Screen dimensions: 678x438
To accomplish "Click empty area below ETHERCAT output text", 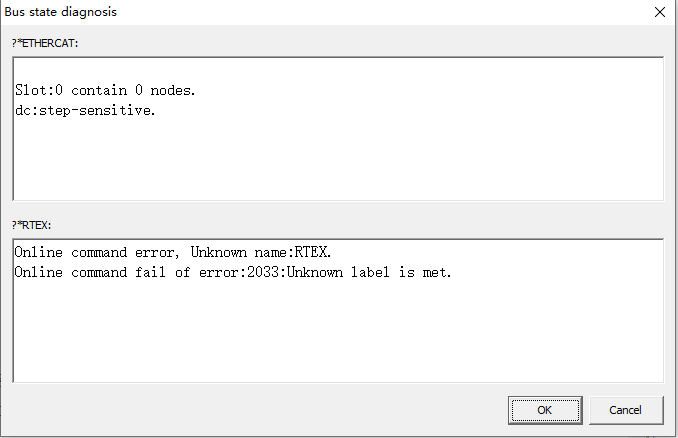I will (x=338, y=160).
